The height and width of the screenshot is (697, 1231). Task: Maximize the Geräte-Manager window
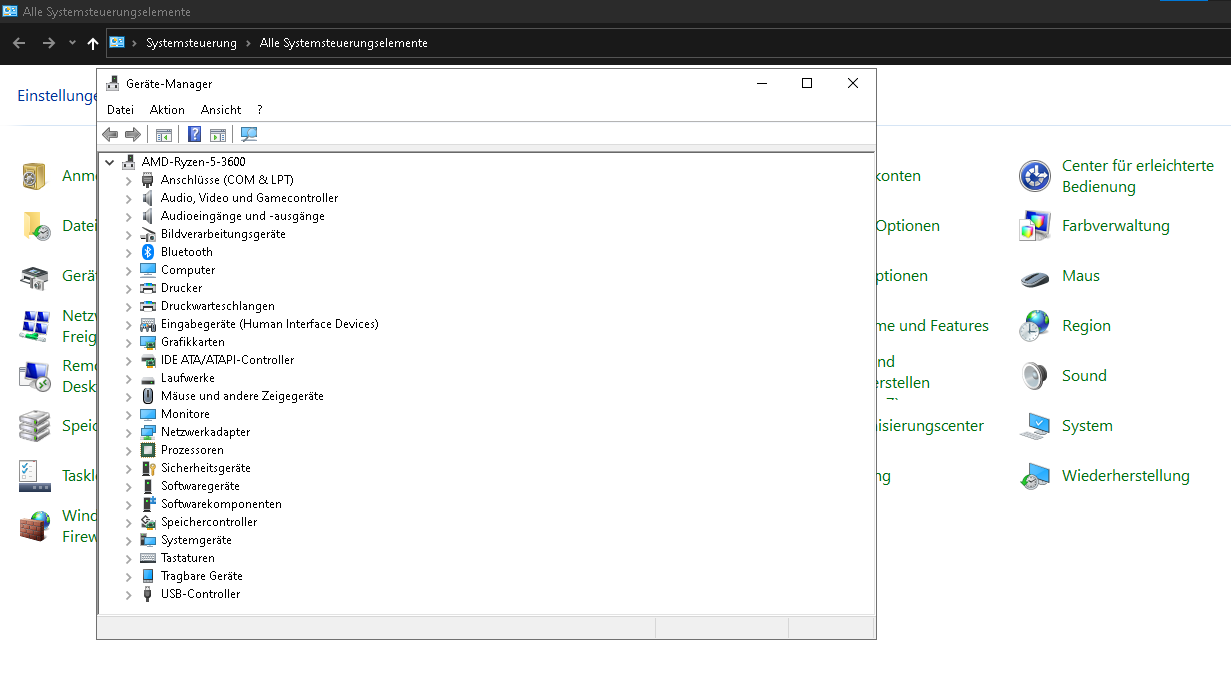tap(807, 84)
